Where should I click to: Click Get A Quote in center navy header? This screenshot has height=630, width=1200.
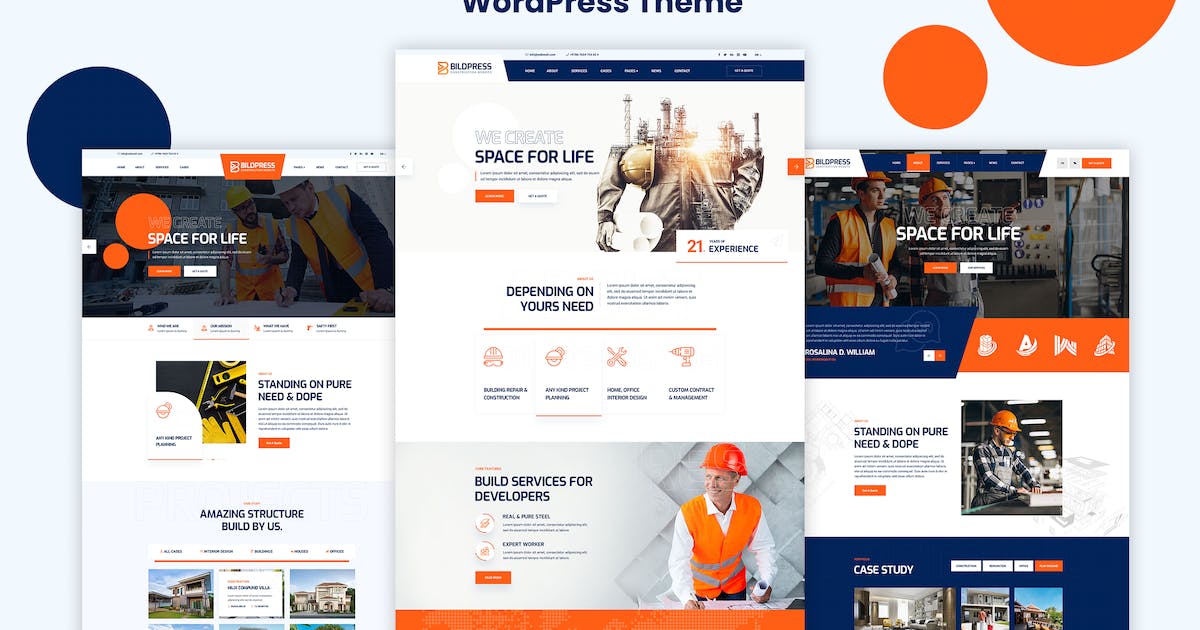click(x=744, y=71)
